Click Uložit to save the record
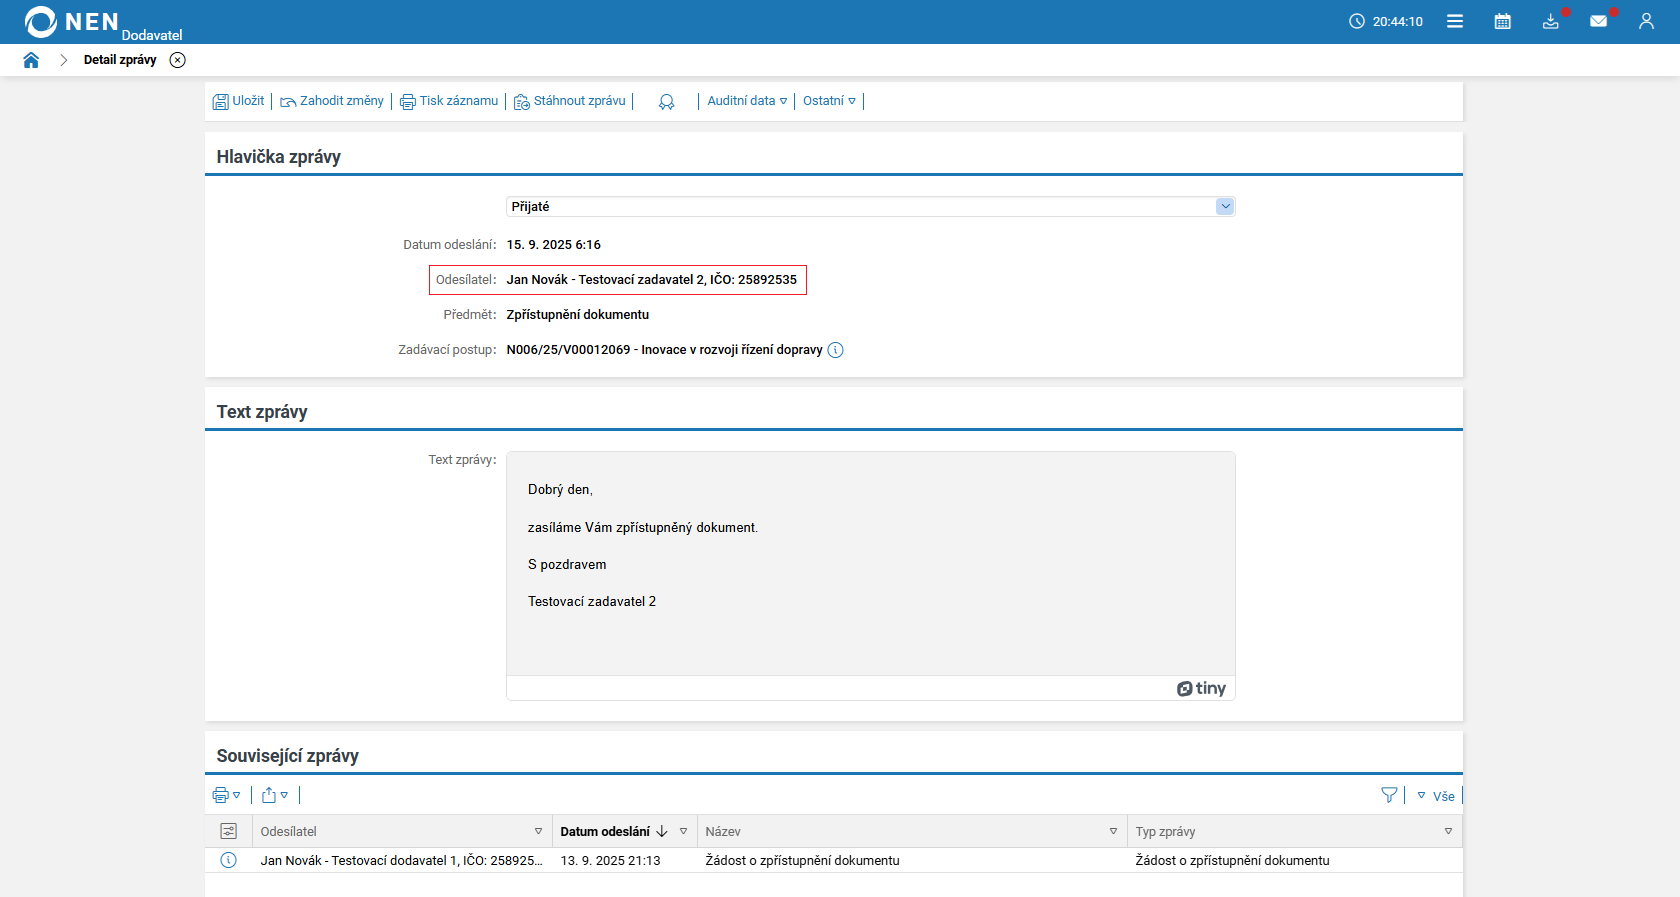 point(239,101)
